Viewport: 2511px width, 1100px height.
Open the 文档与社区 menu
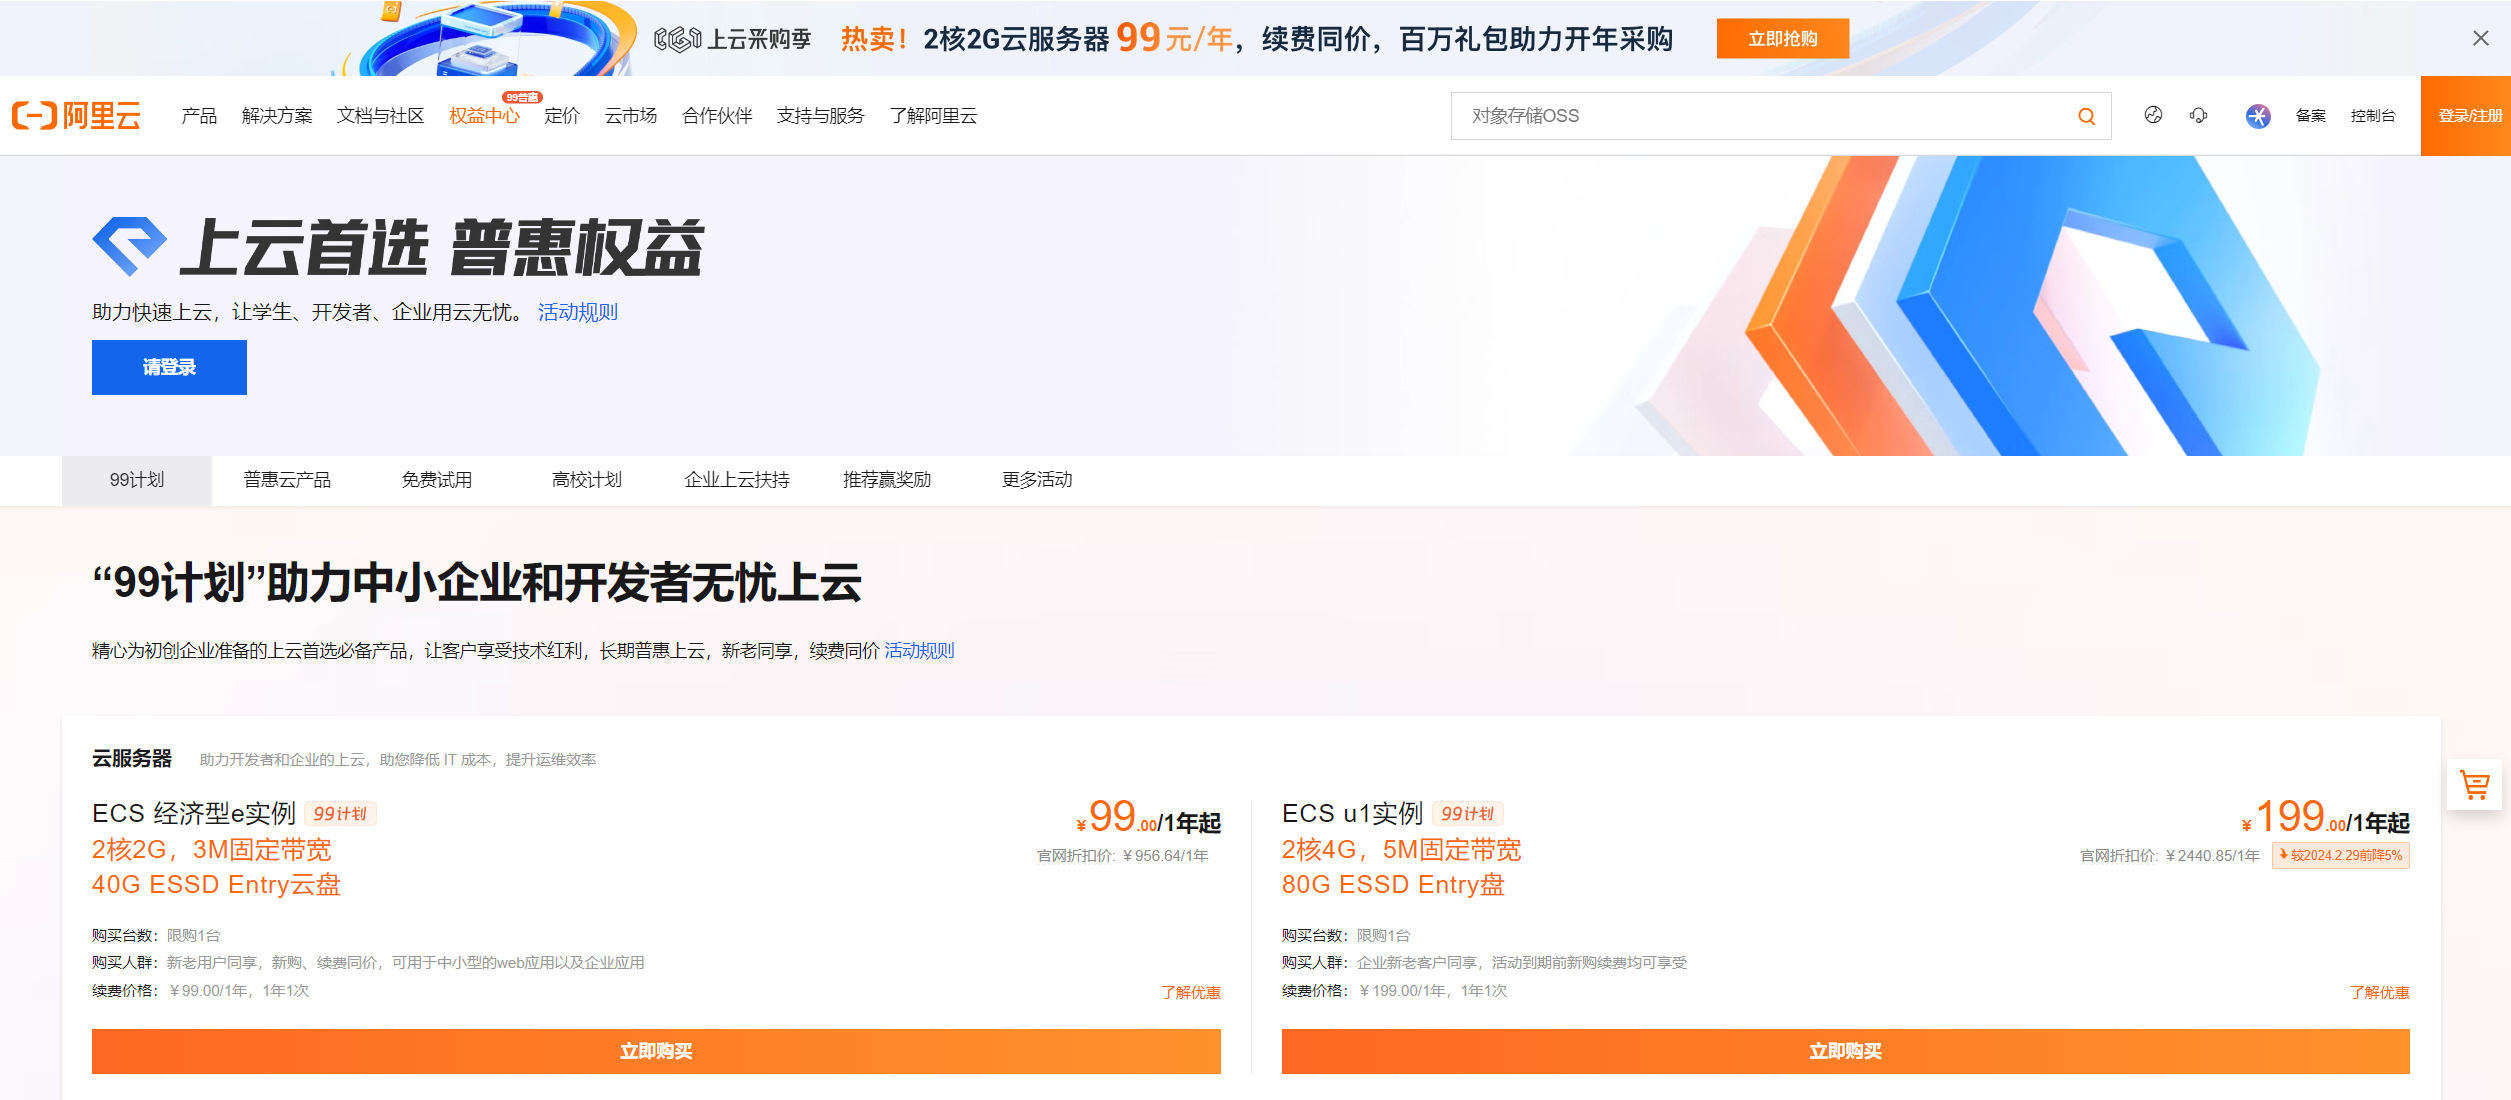(380, 116)
